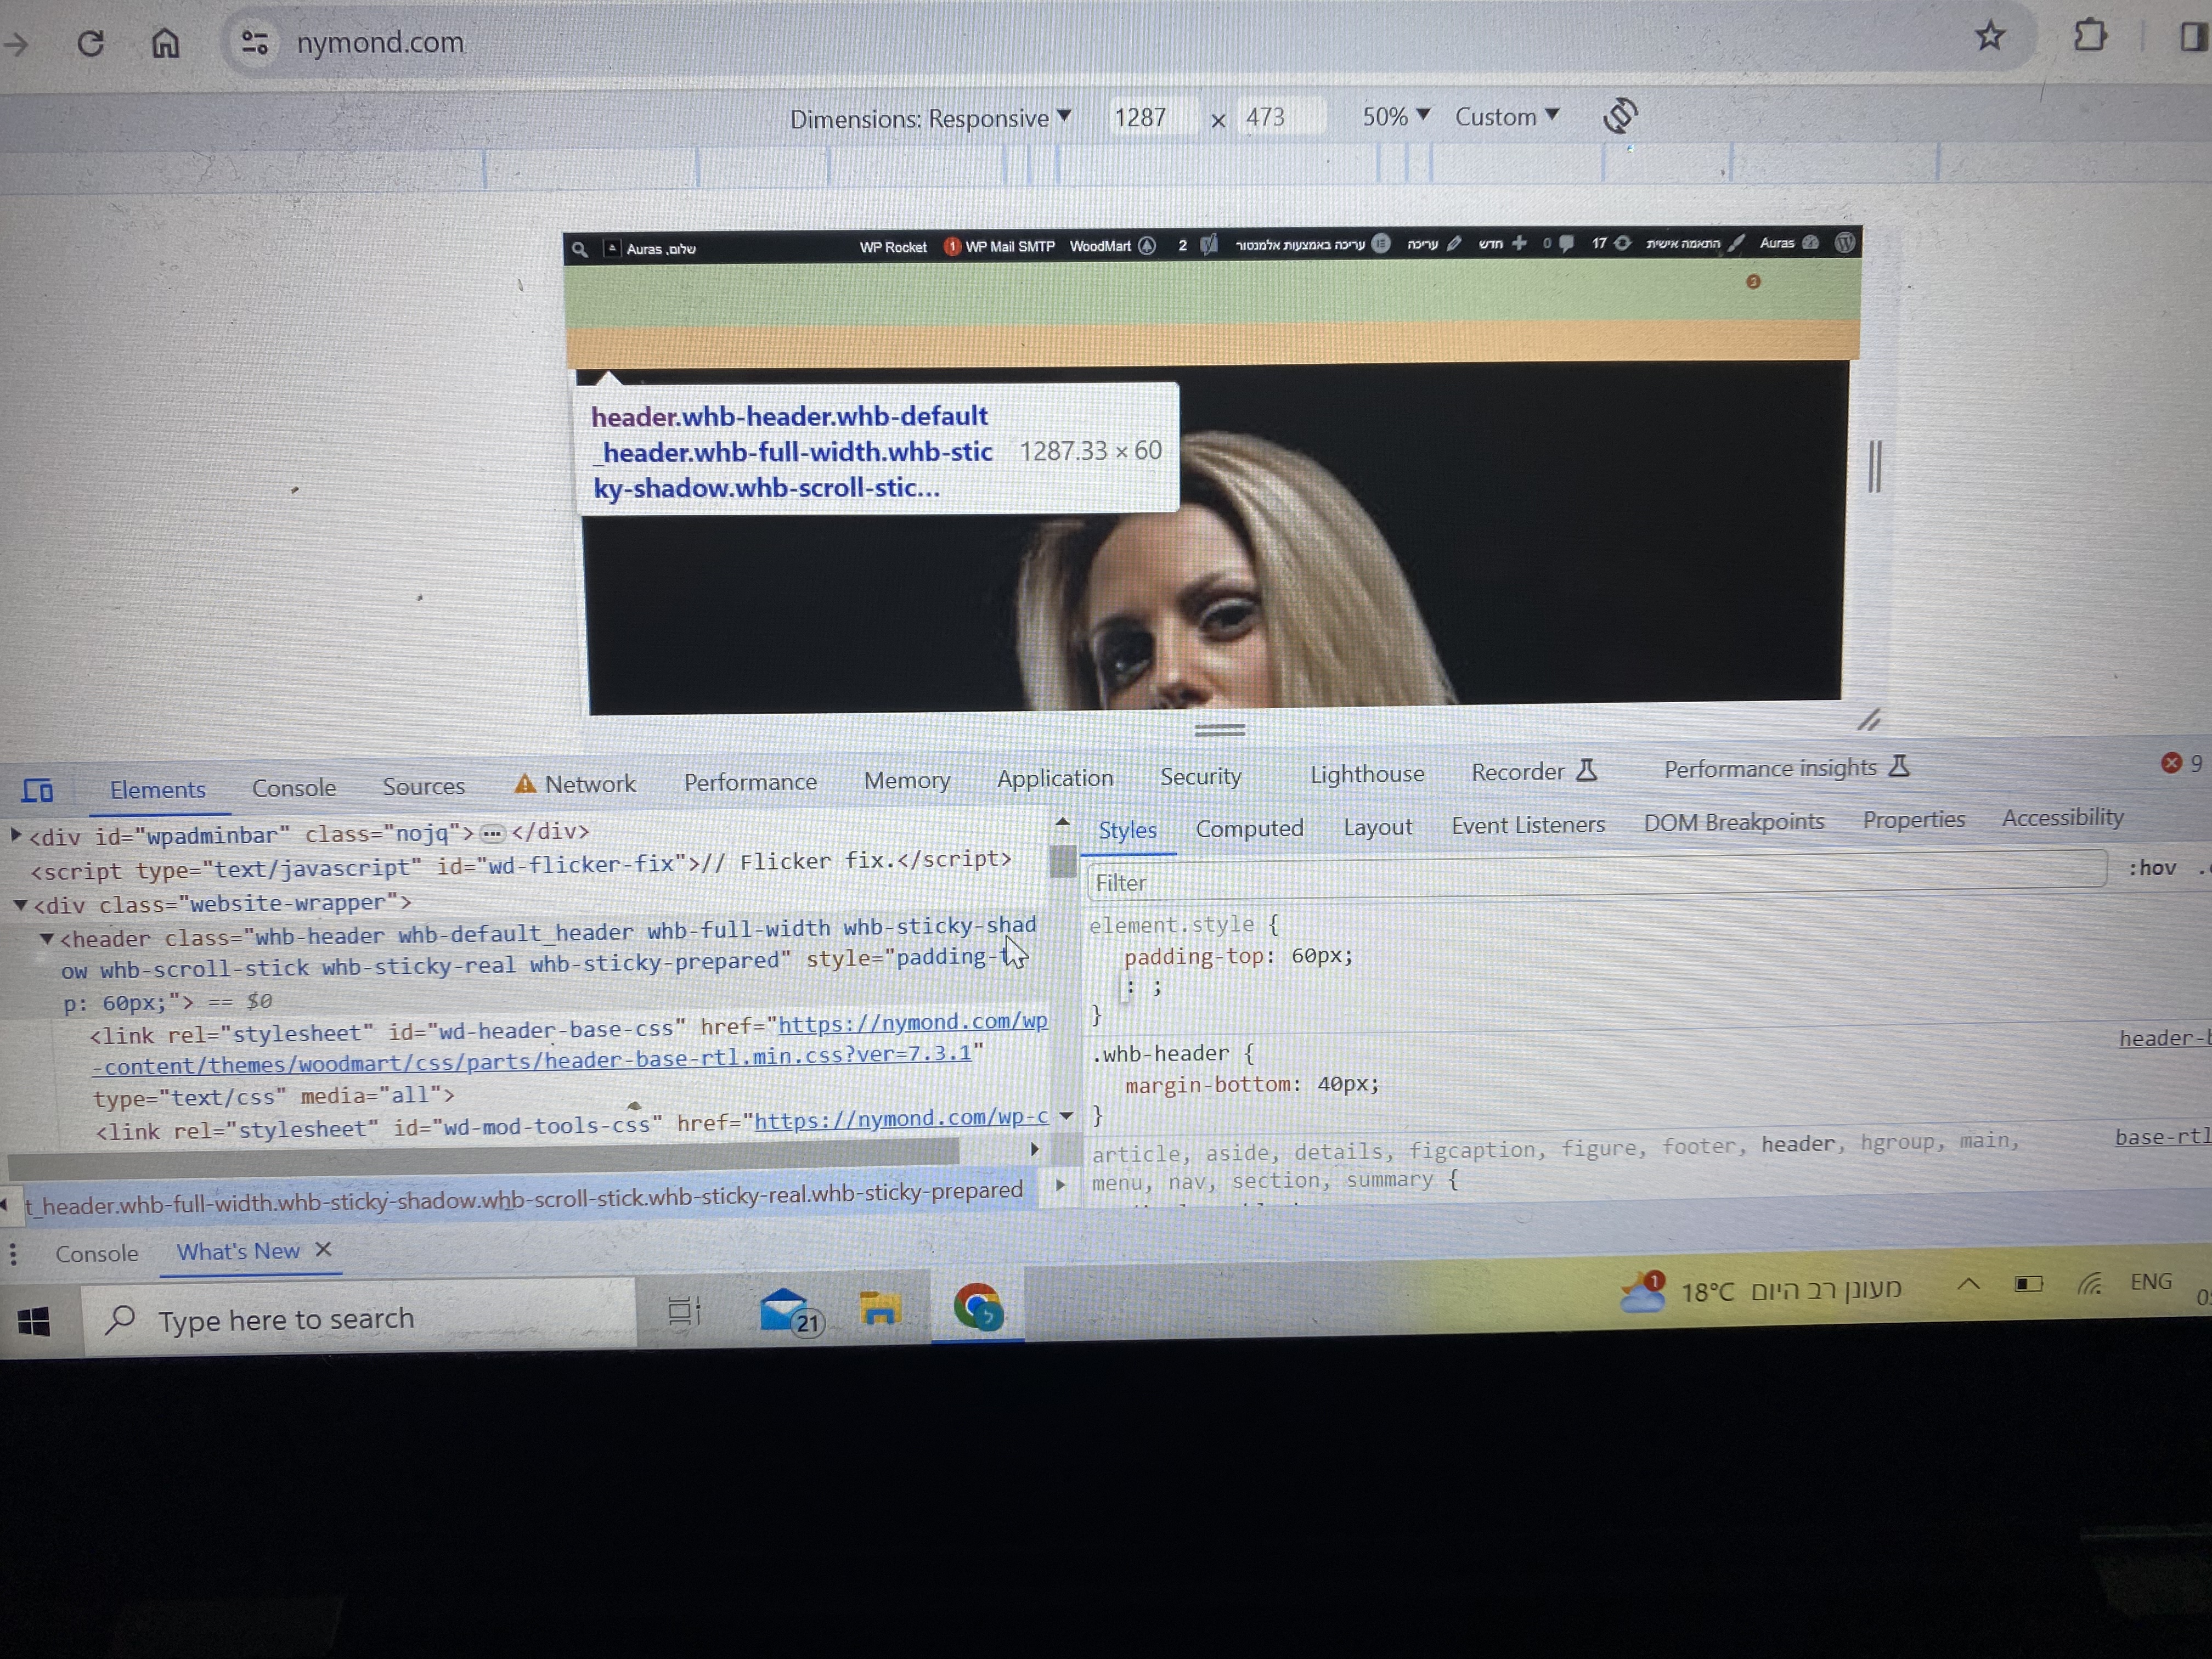
Task: Open the Custom throttling dropdown
Action: click(x=1507, y=117)
